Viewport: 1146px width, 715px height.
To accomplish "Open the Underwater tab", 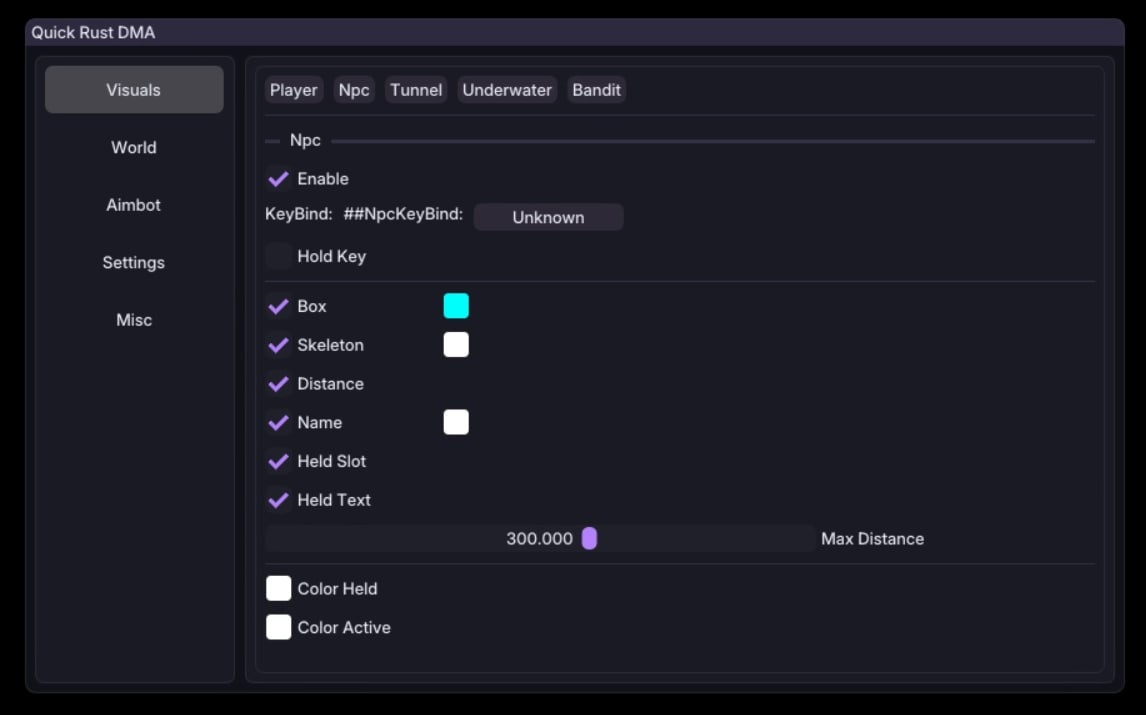I will coord(507,90).
